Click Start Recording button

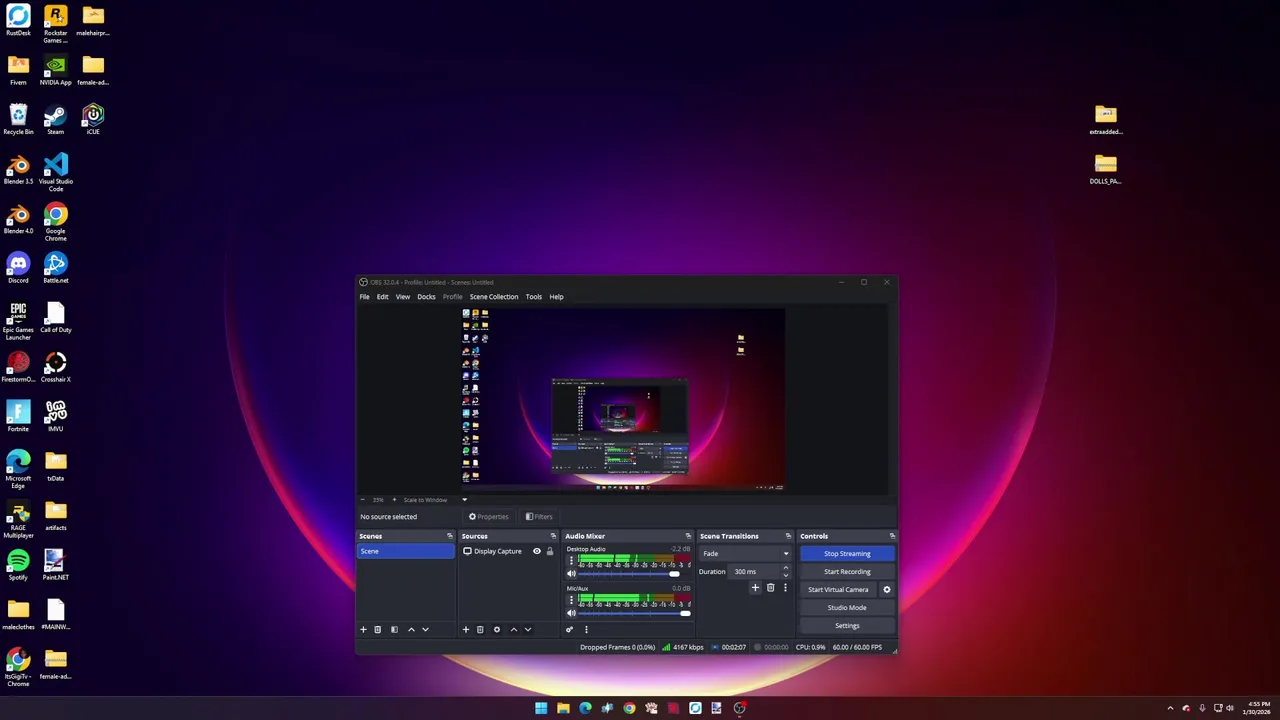click(847, 572)
